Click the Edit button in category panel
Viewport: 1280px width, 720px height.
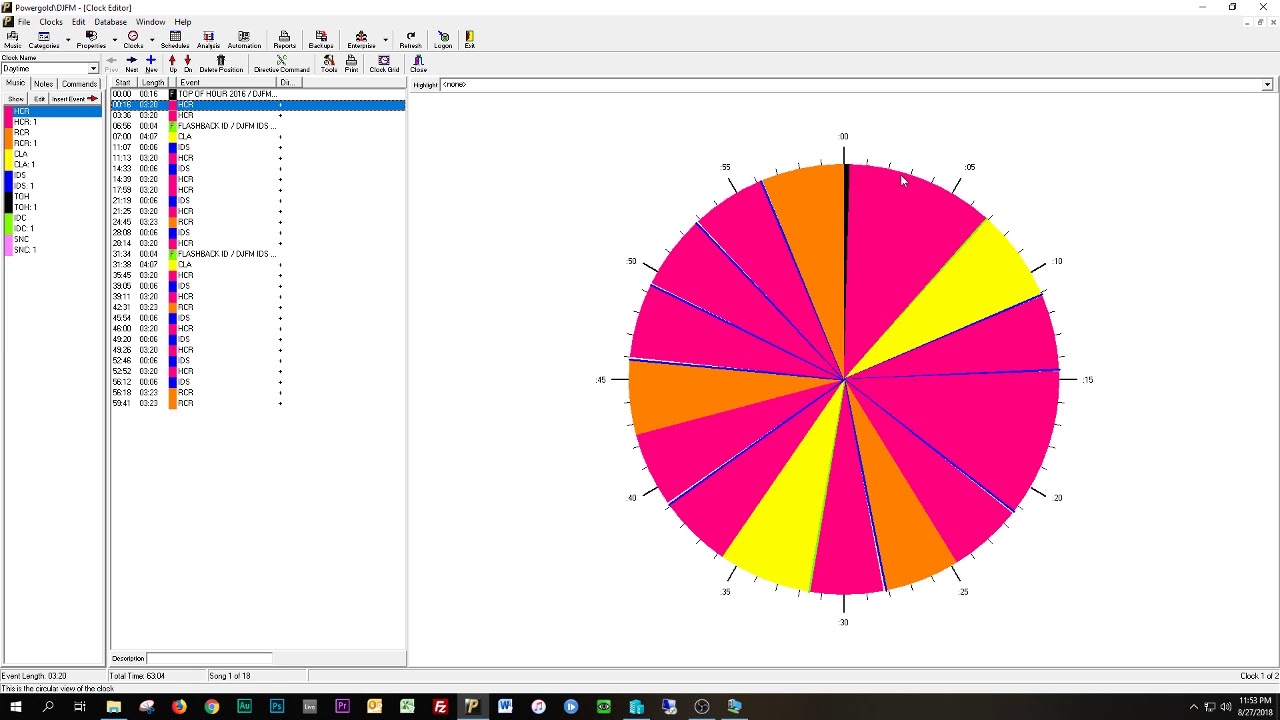(39, 99)
